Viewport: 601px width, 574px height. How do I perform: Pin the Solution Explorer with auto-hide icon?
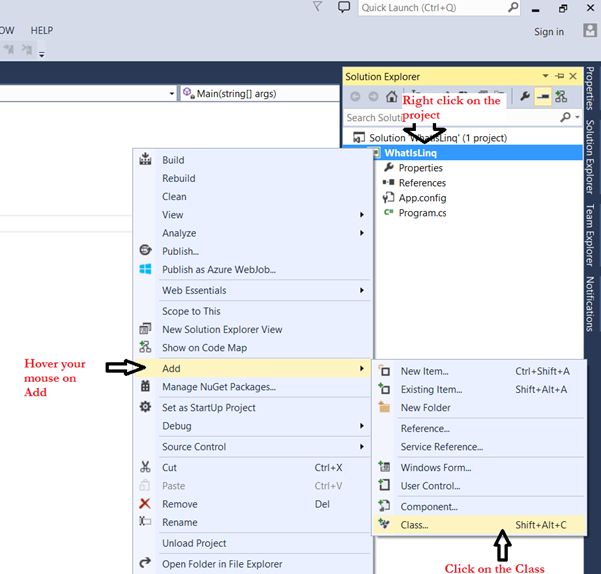pos(560,76)
